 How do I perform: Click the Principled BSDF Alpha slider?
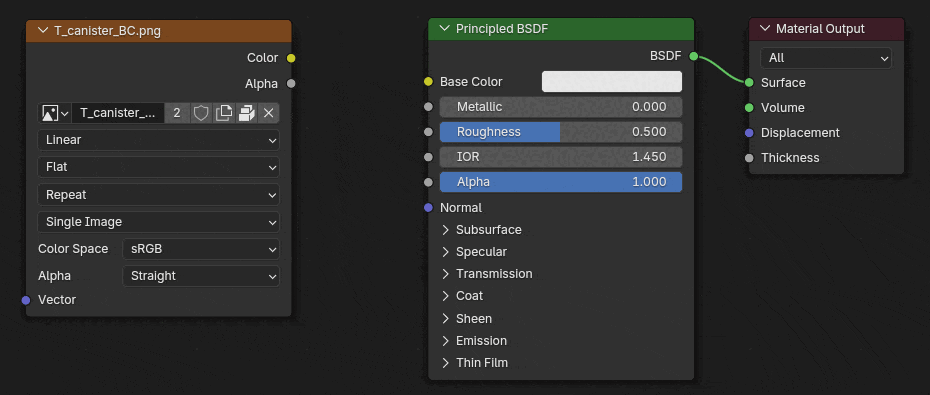click(560, 182)
